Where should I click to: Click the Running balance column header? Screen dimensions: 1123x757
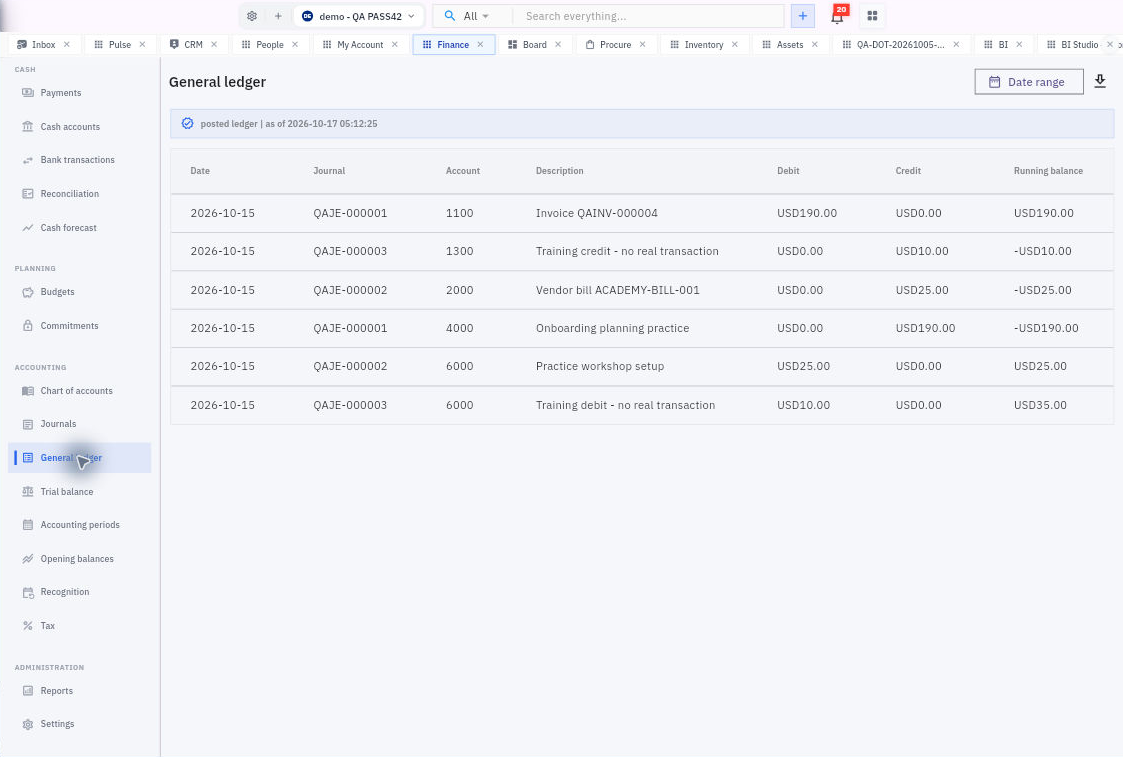click(1048, 171)
